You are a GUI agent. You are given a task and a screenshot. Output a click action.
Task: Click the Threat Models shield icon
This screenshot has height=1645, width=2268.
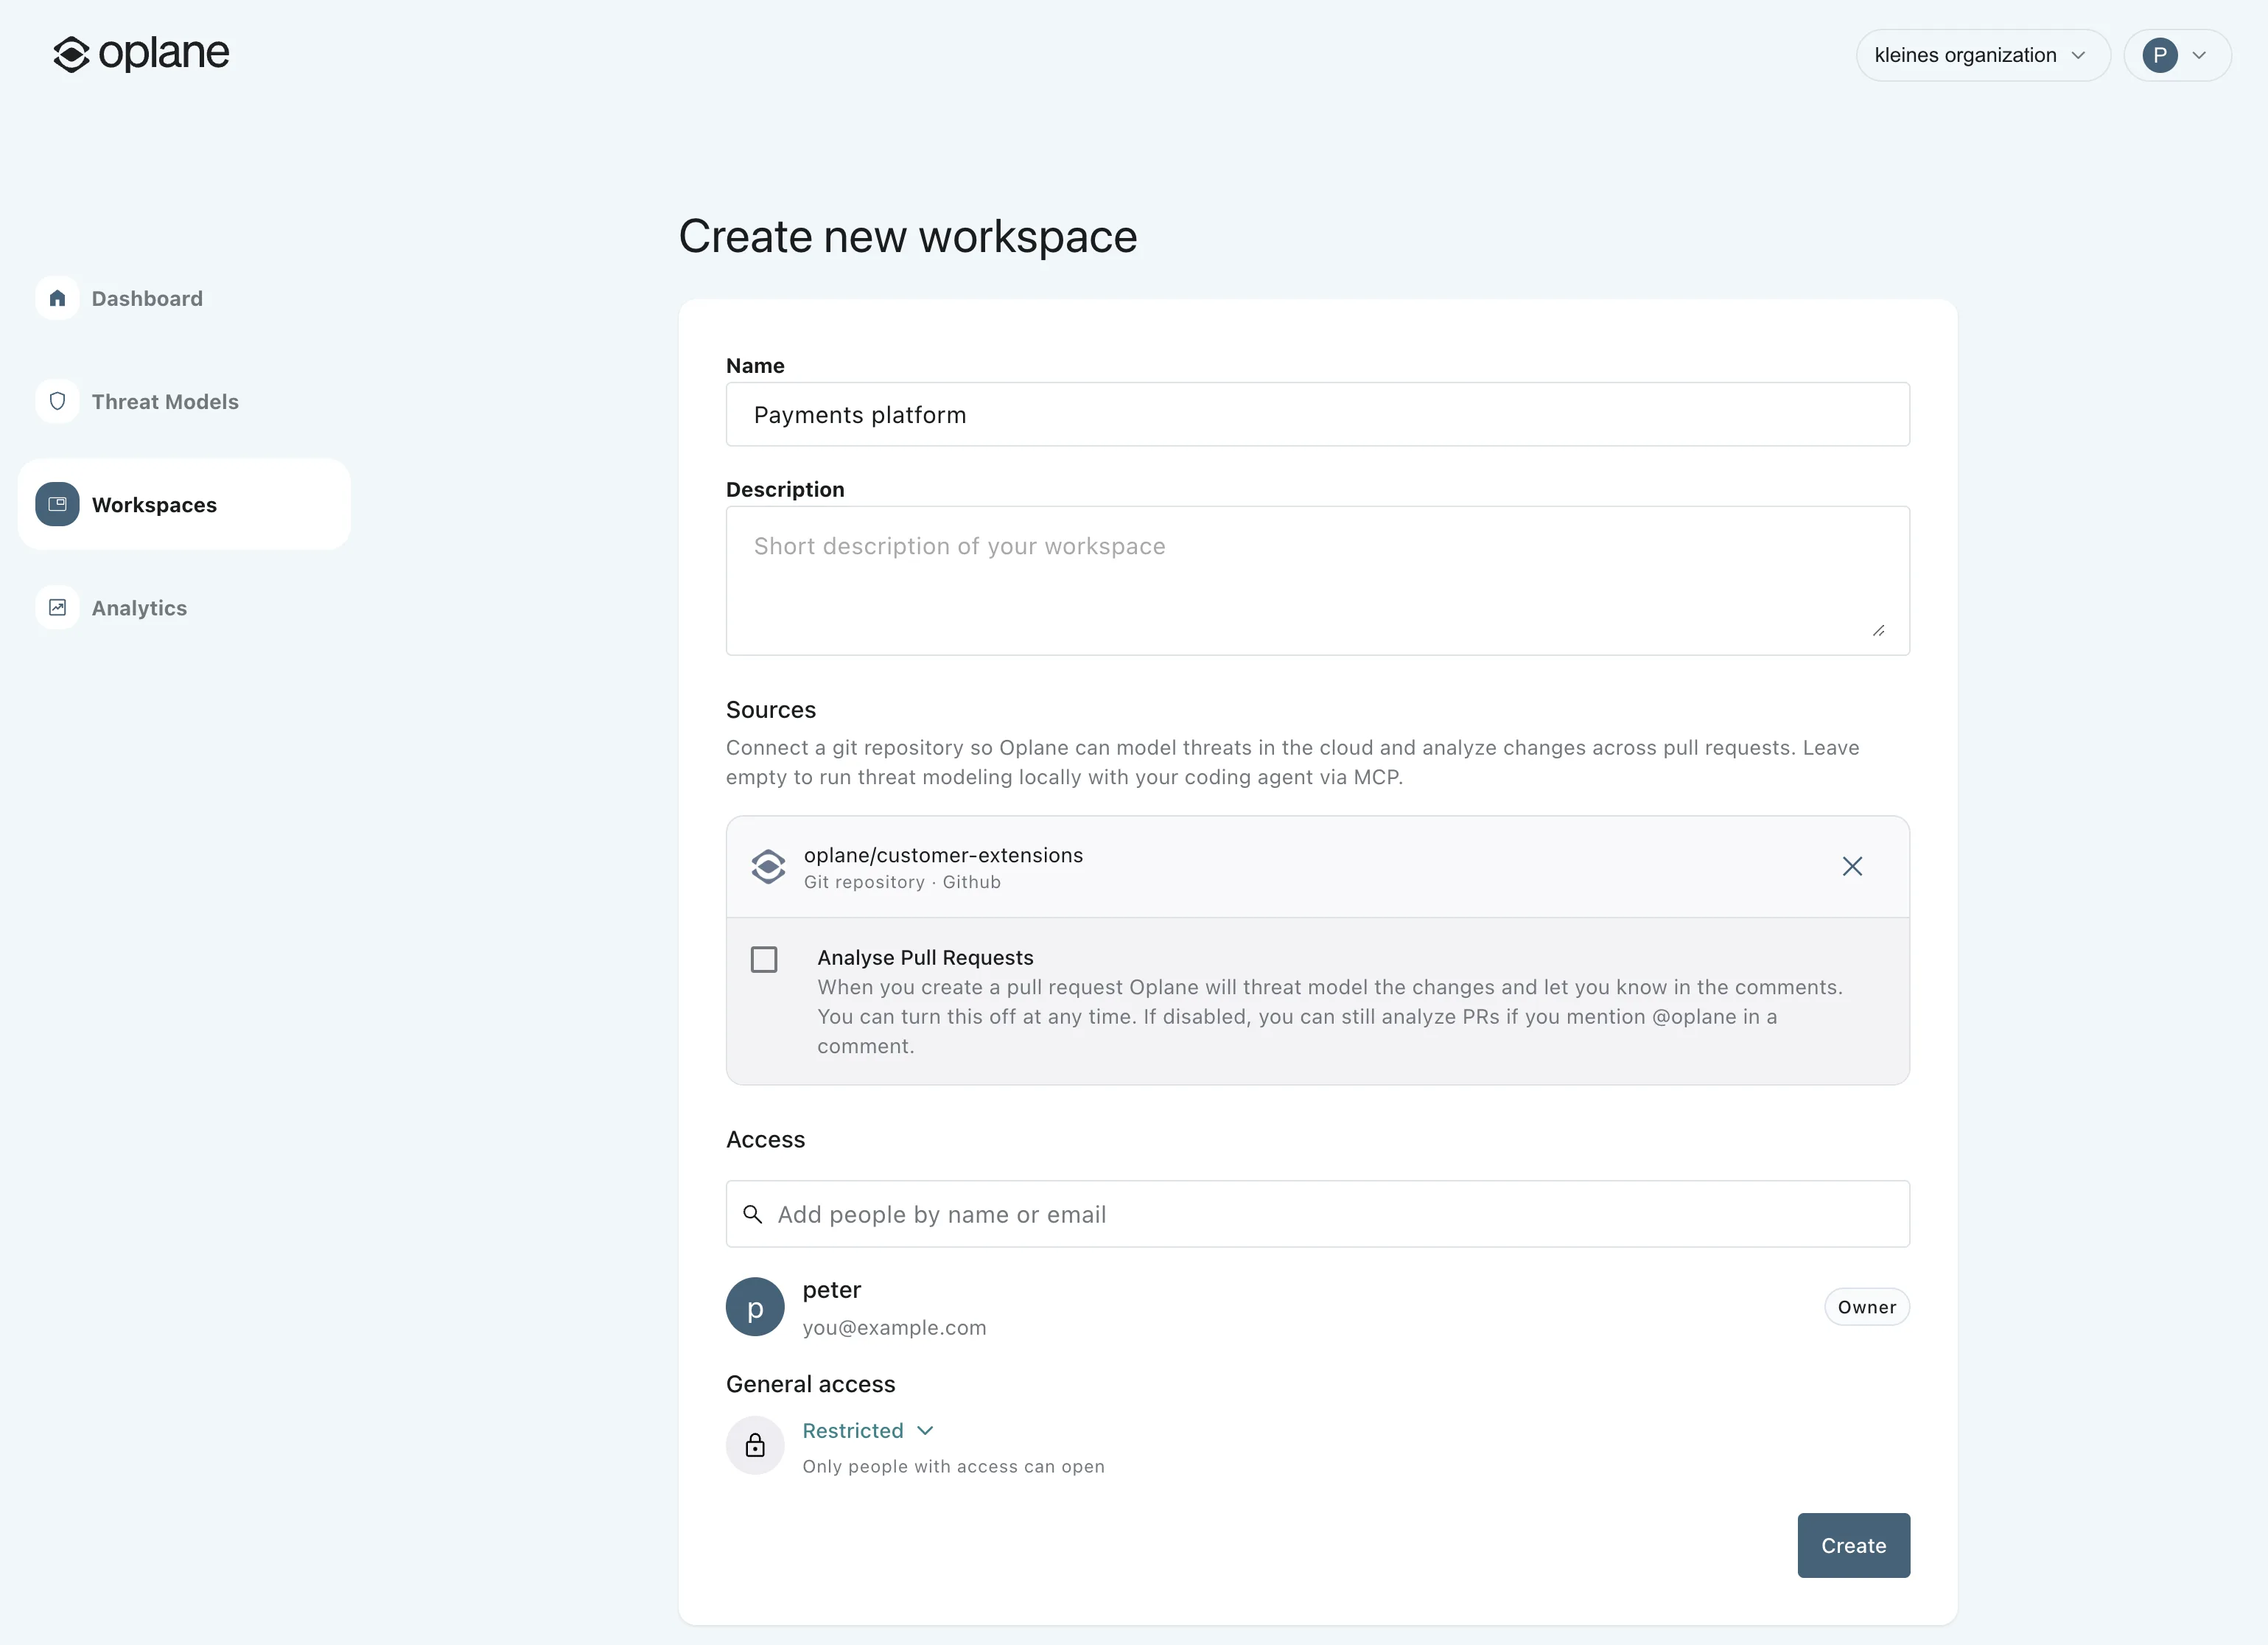[x=57, y=401]
